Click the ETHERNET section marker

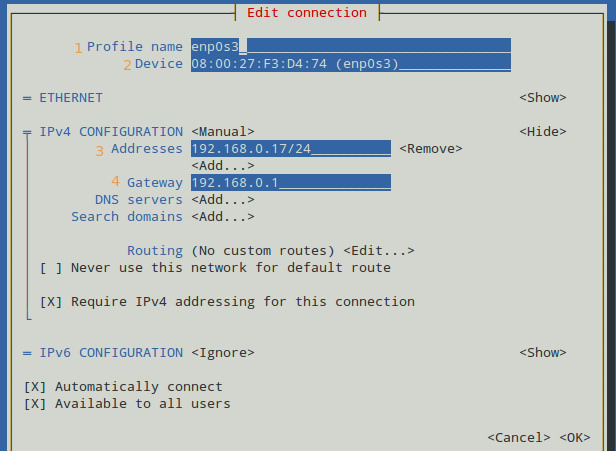click(x=27, y=98)
